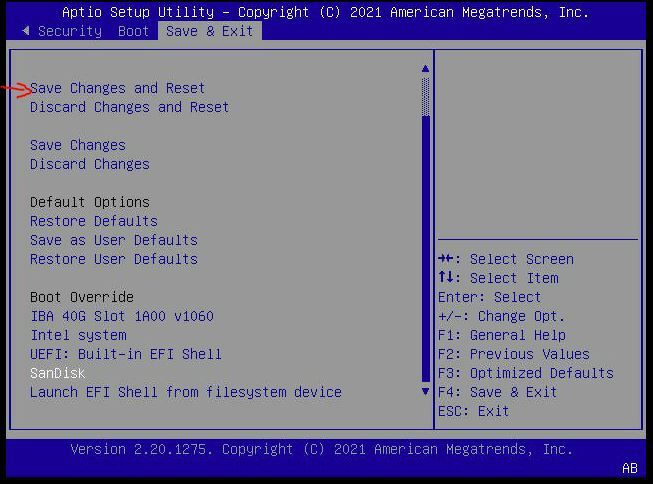Select Intel system boot override
Screen dimensions: 653x484
(x=78, y=335)
